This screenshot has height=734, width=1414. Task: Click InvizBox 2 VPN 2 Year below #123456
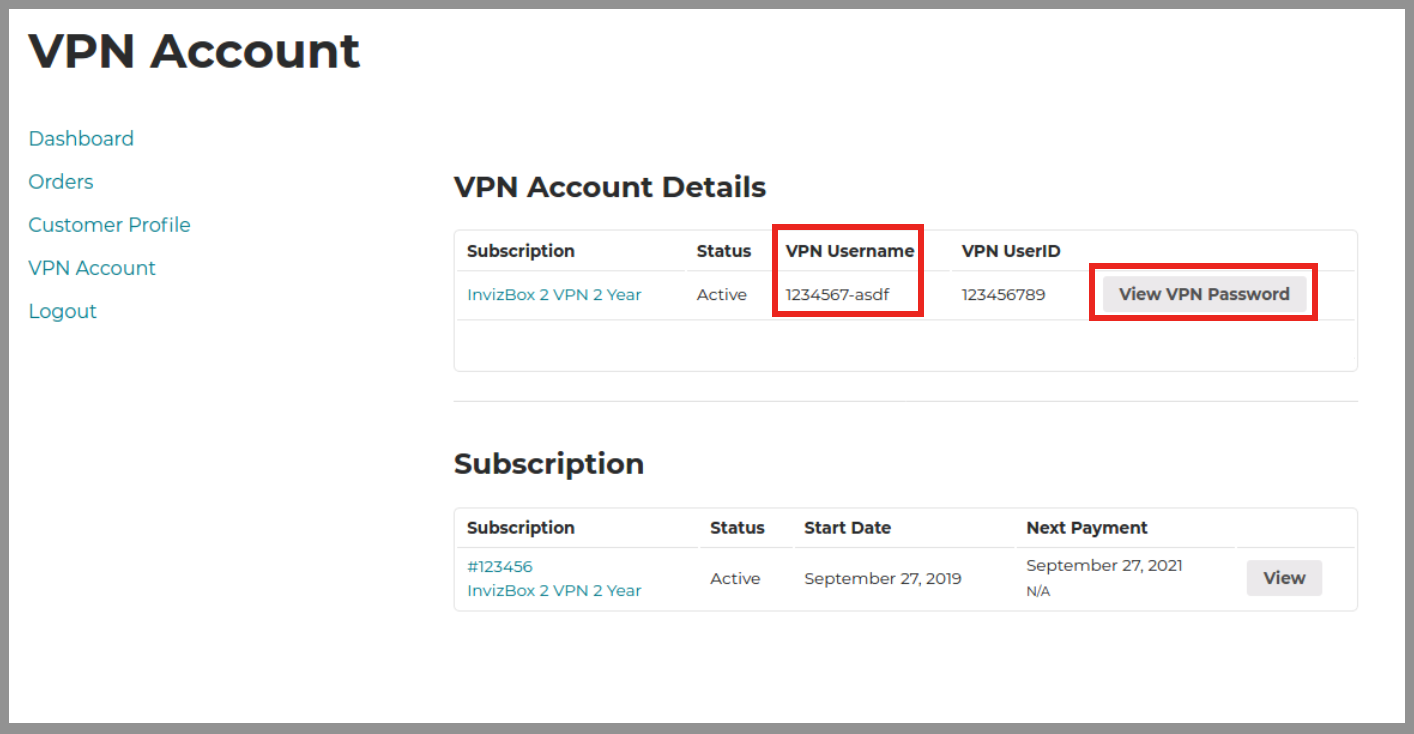pyautogui.click(x=554, y=591)
